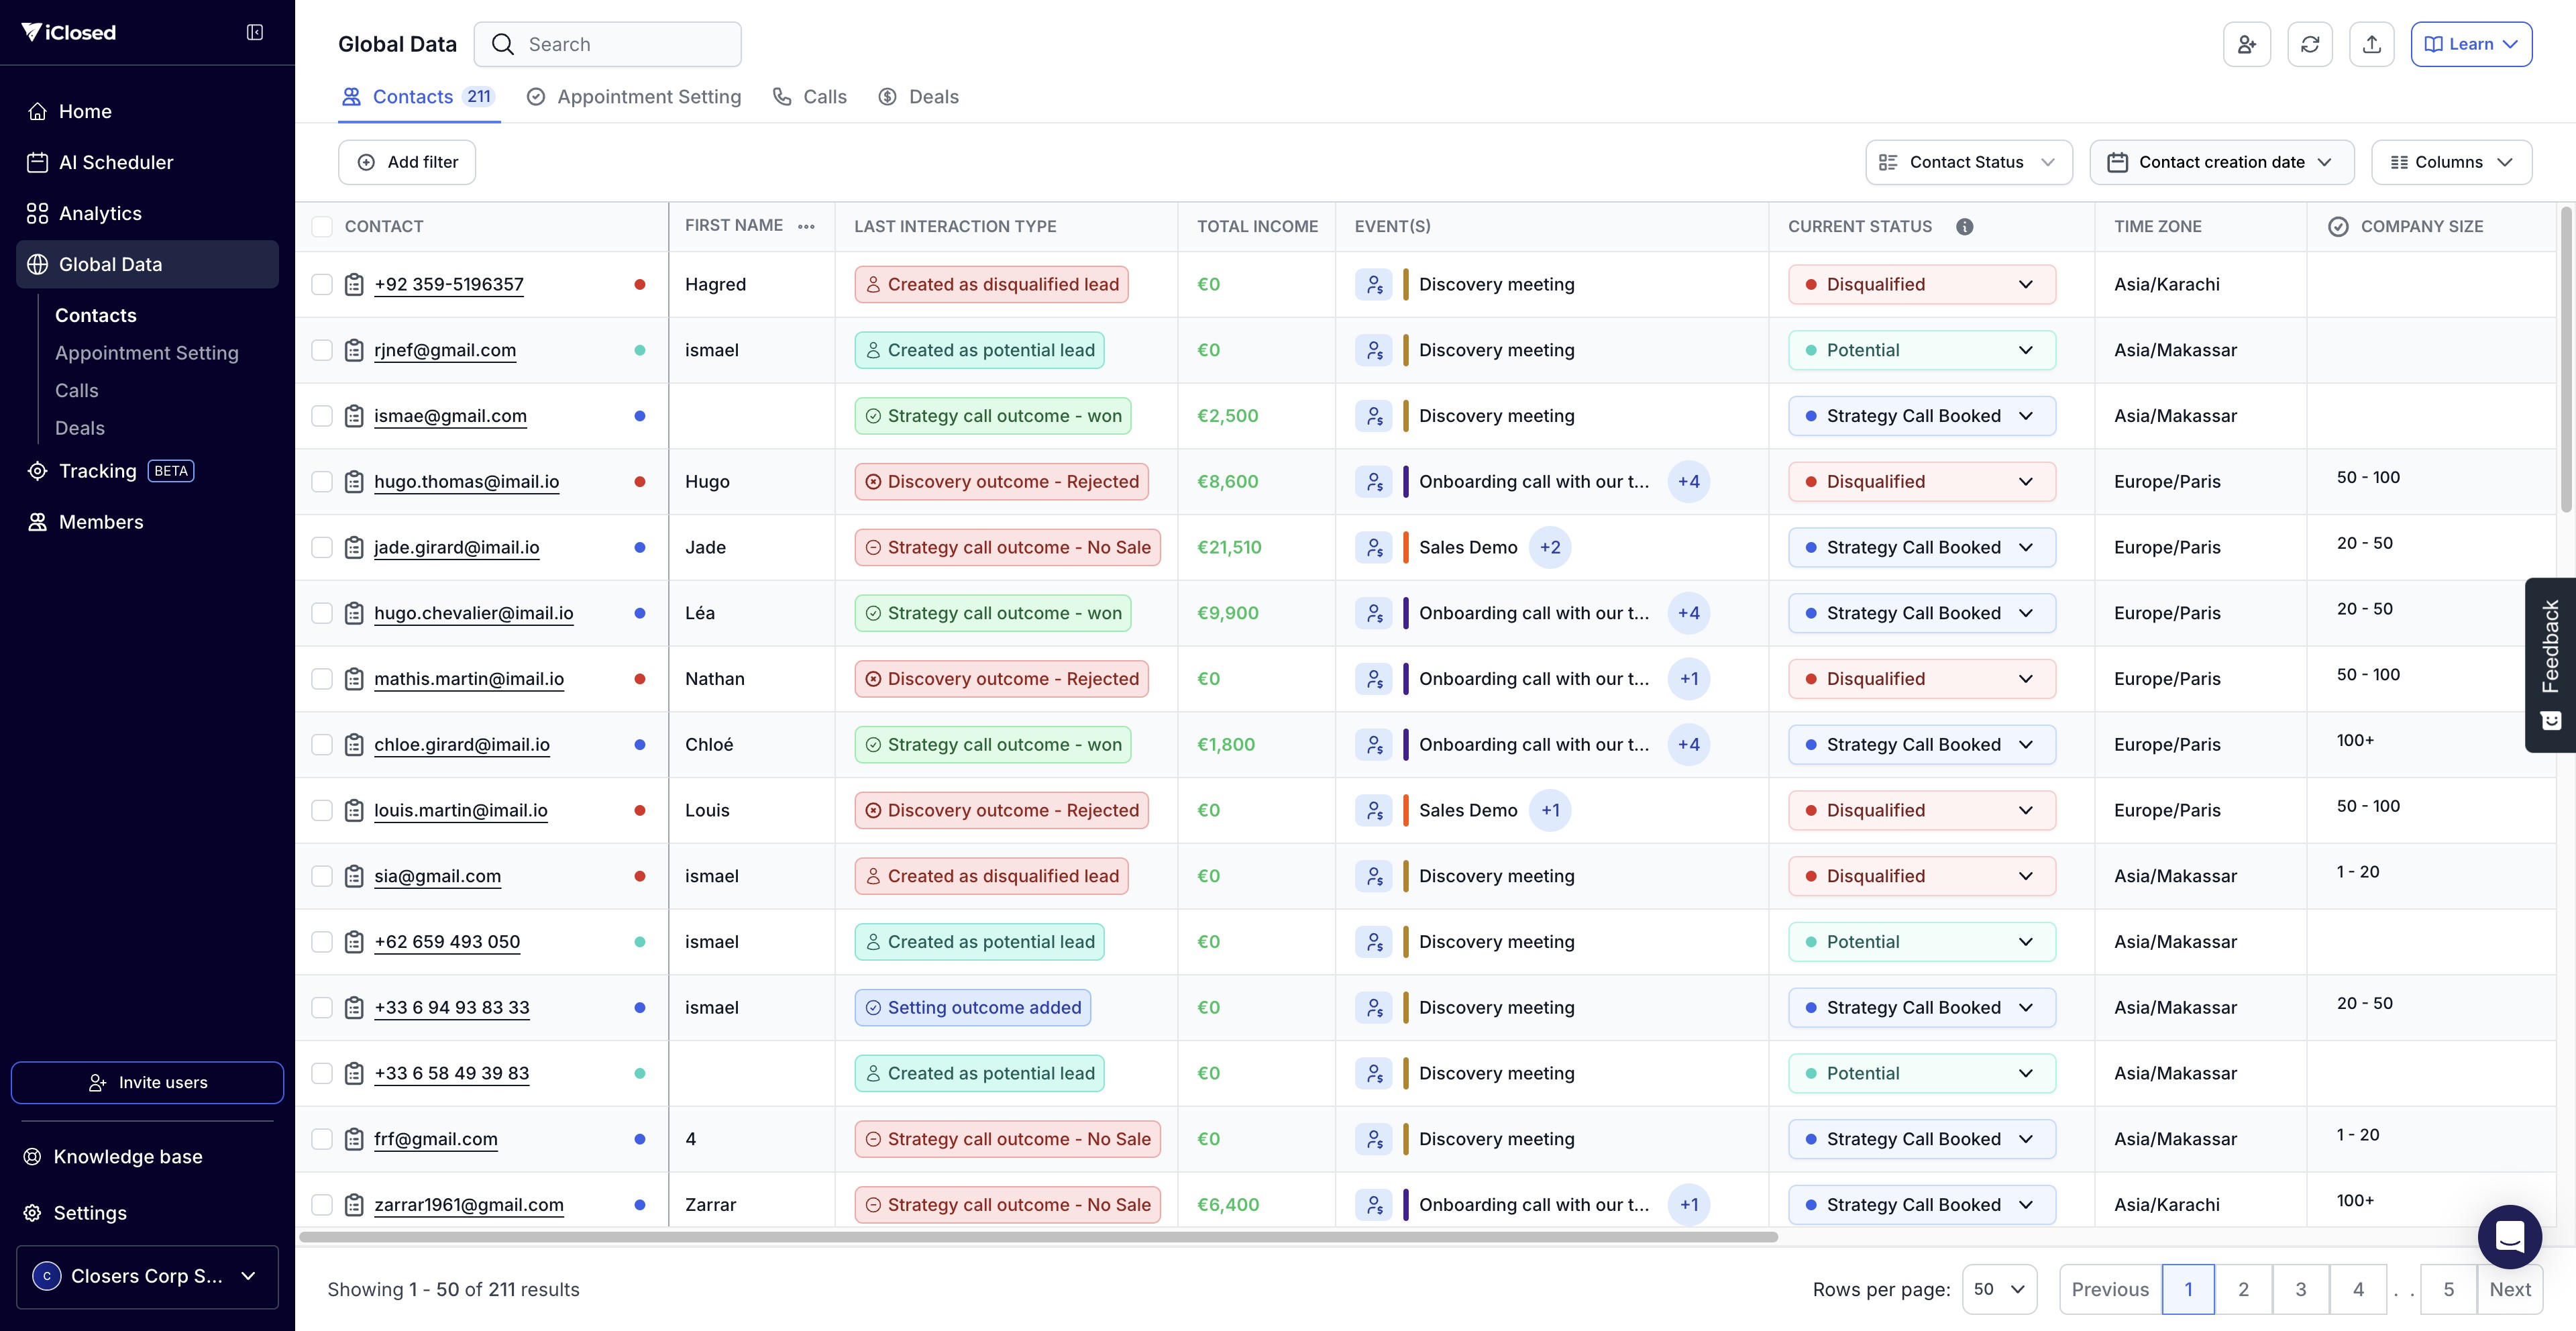This screenshot has height=1331, width=2576.
Task: Open contact link chloe.girard@imail.io
Action: (x=462, y=745)
